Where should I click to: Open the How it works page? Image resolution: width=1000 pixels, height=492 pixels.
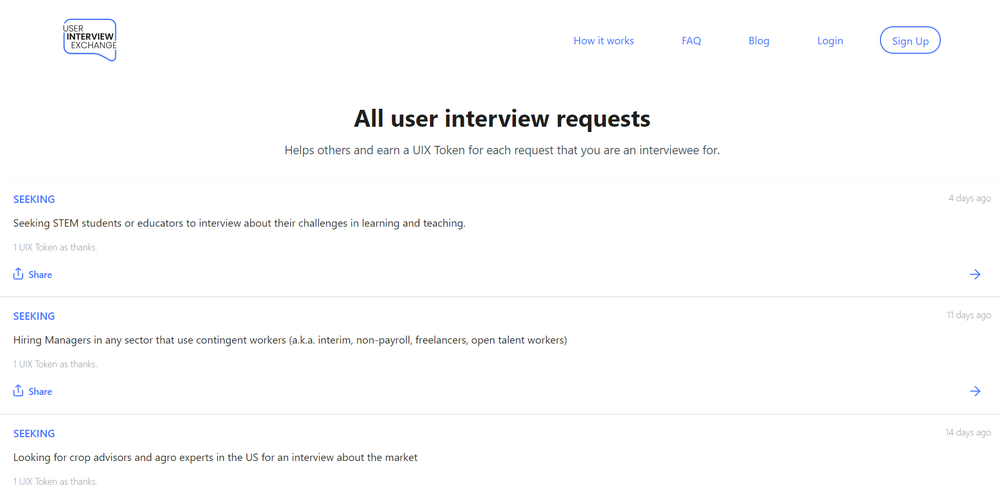pos(603,41)
